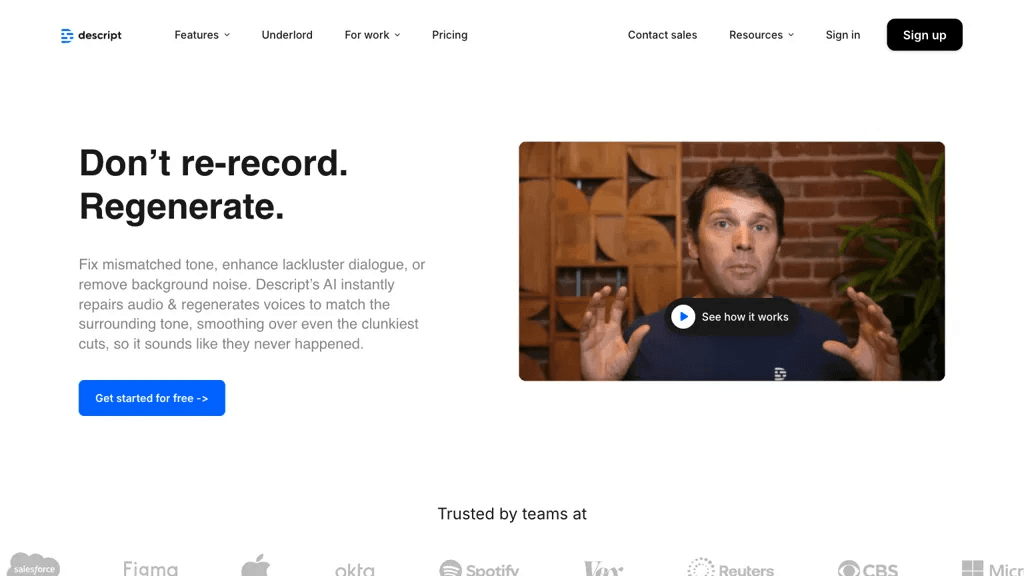Click the Figma logo

coord(150,568)
